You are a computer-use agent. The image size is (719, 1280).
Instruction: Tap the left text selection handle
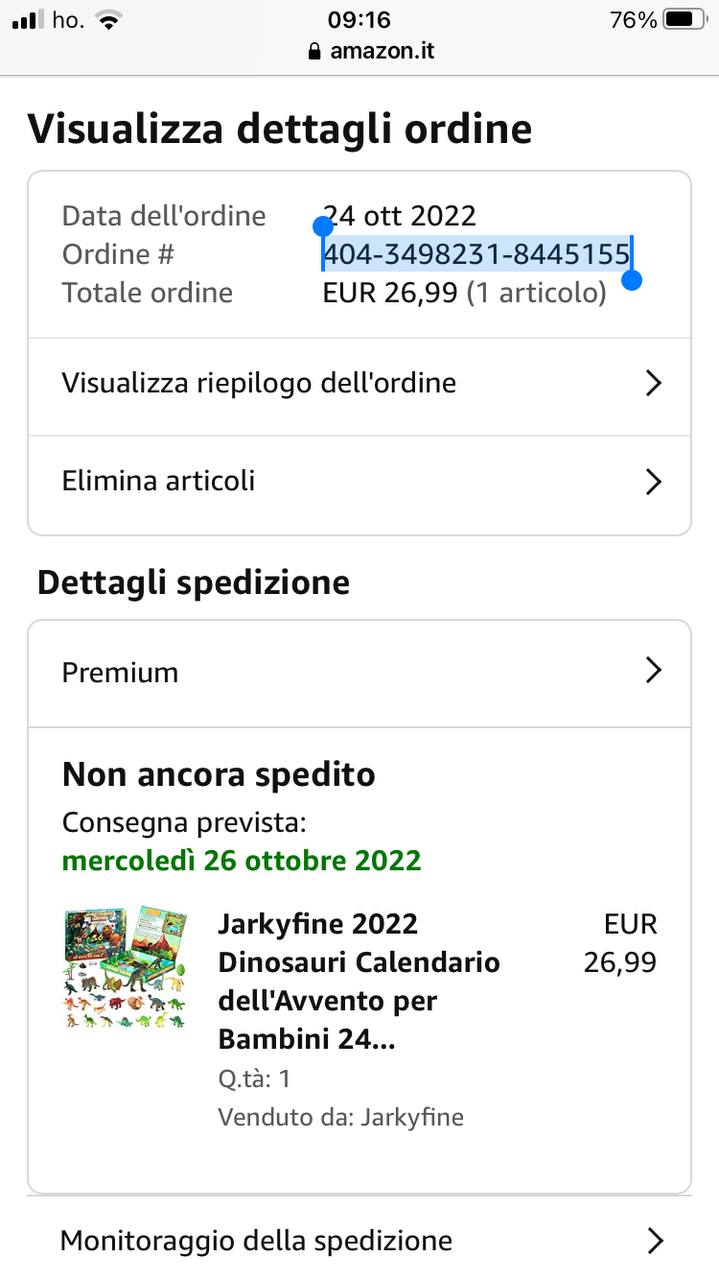click(322, 226)
